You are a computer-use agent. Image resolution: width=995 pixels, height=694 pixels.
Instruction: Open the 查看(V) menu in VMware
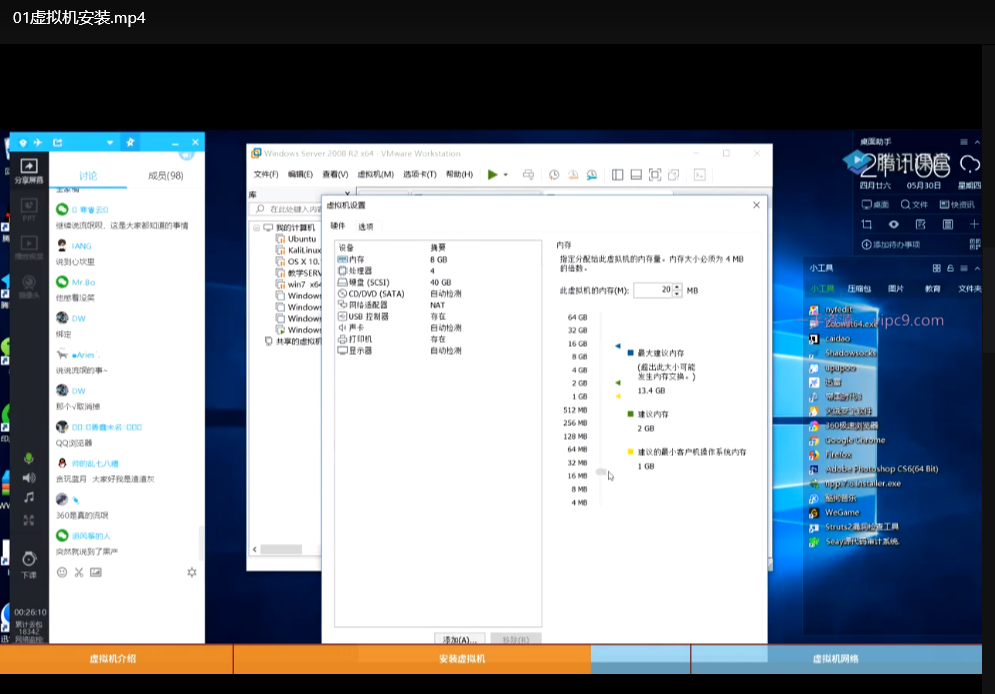pos(335,174)
